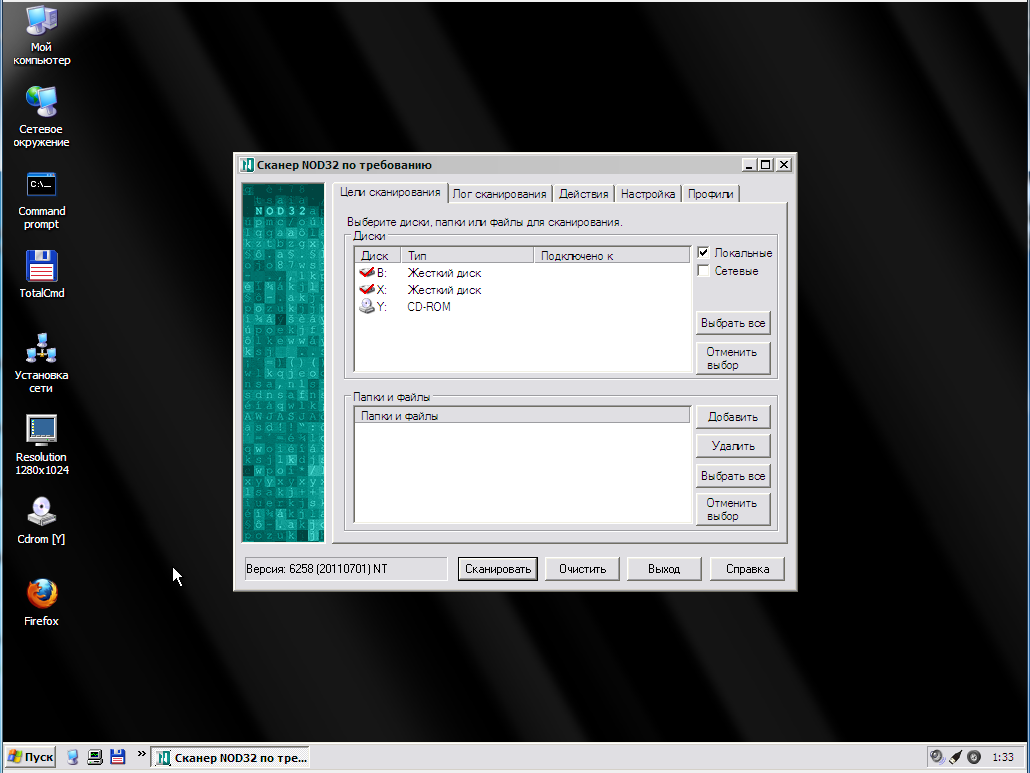Click the Установка сети desktop icon
The width and height of the screenshot is (1030, 773).
(x=41, y=349)
